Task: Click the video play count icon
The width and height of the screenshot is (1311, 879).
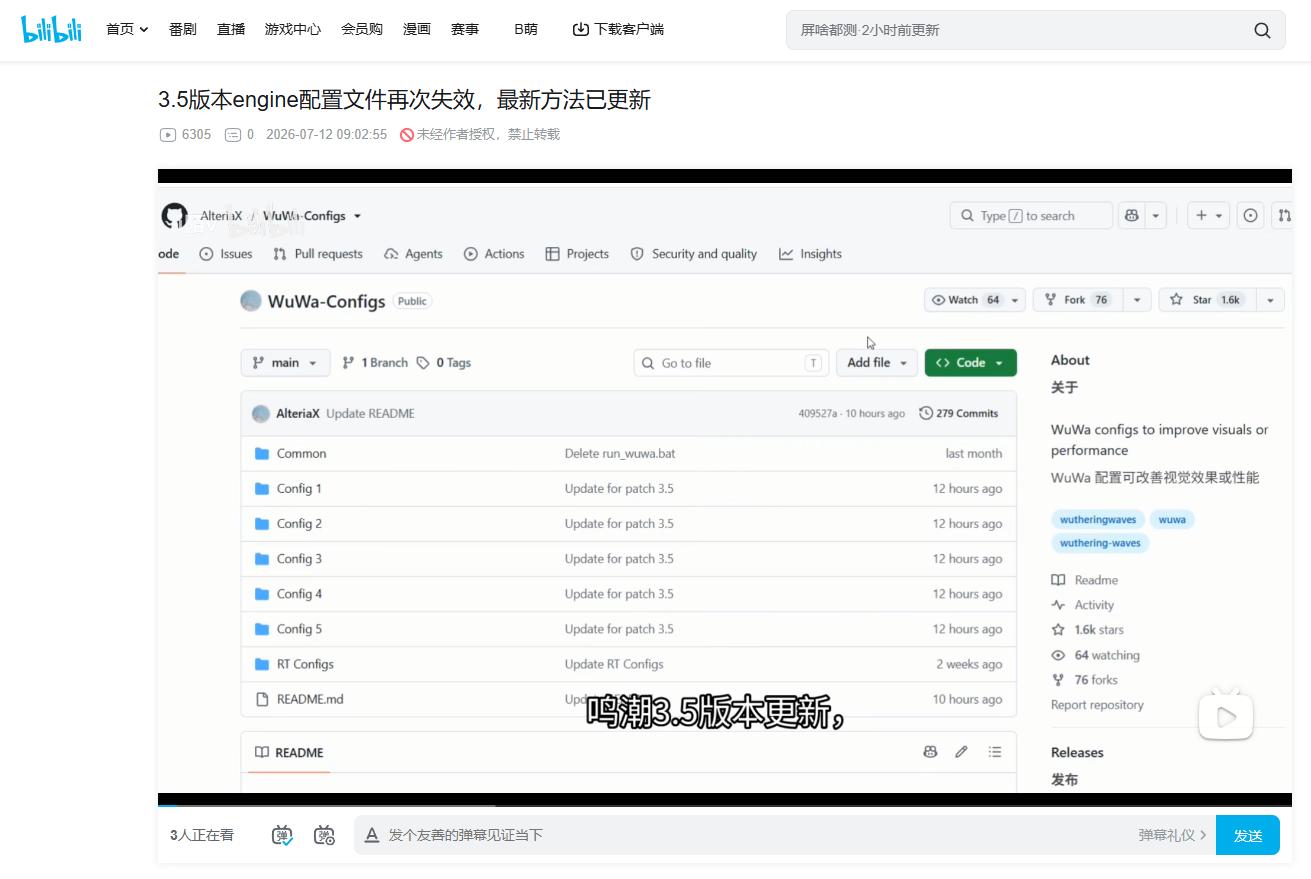Action: pos(168,134)
